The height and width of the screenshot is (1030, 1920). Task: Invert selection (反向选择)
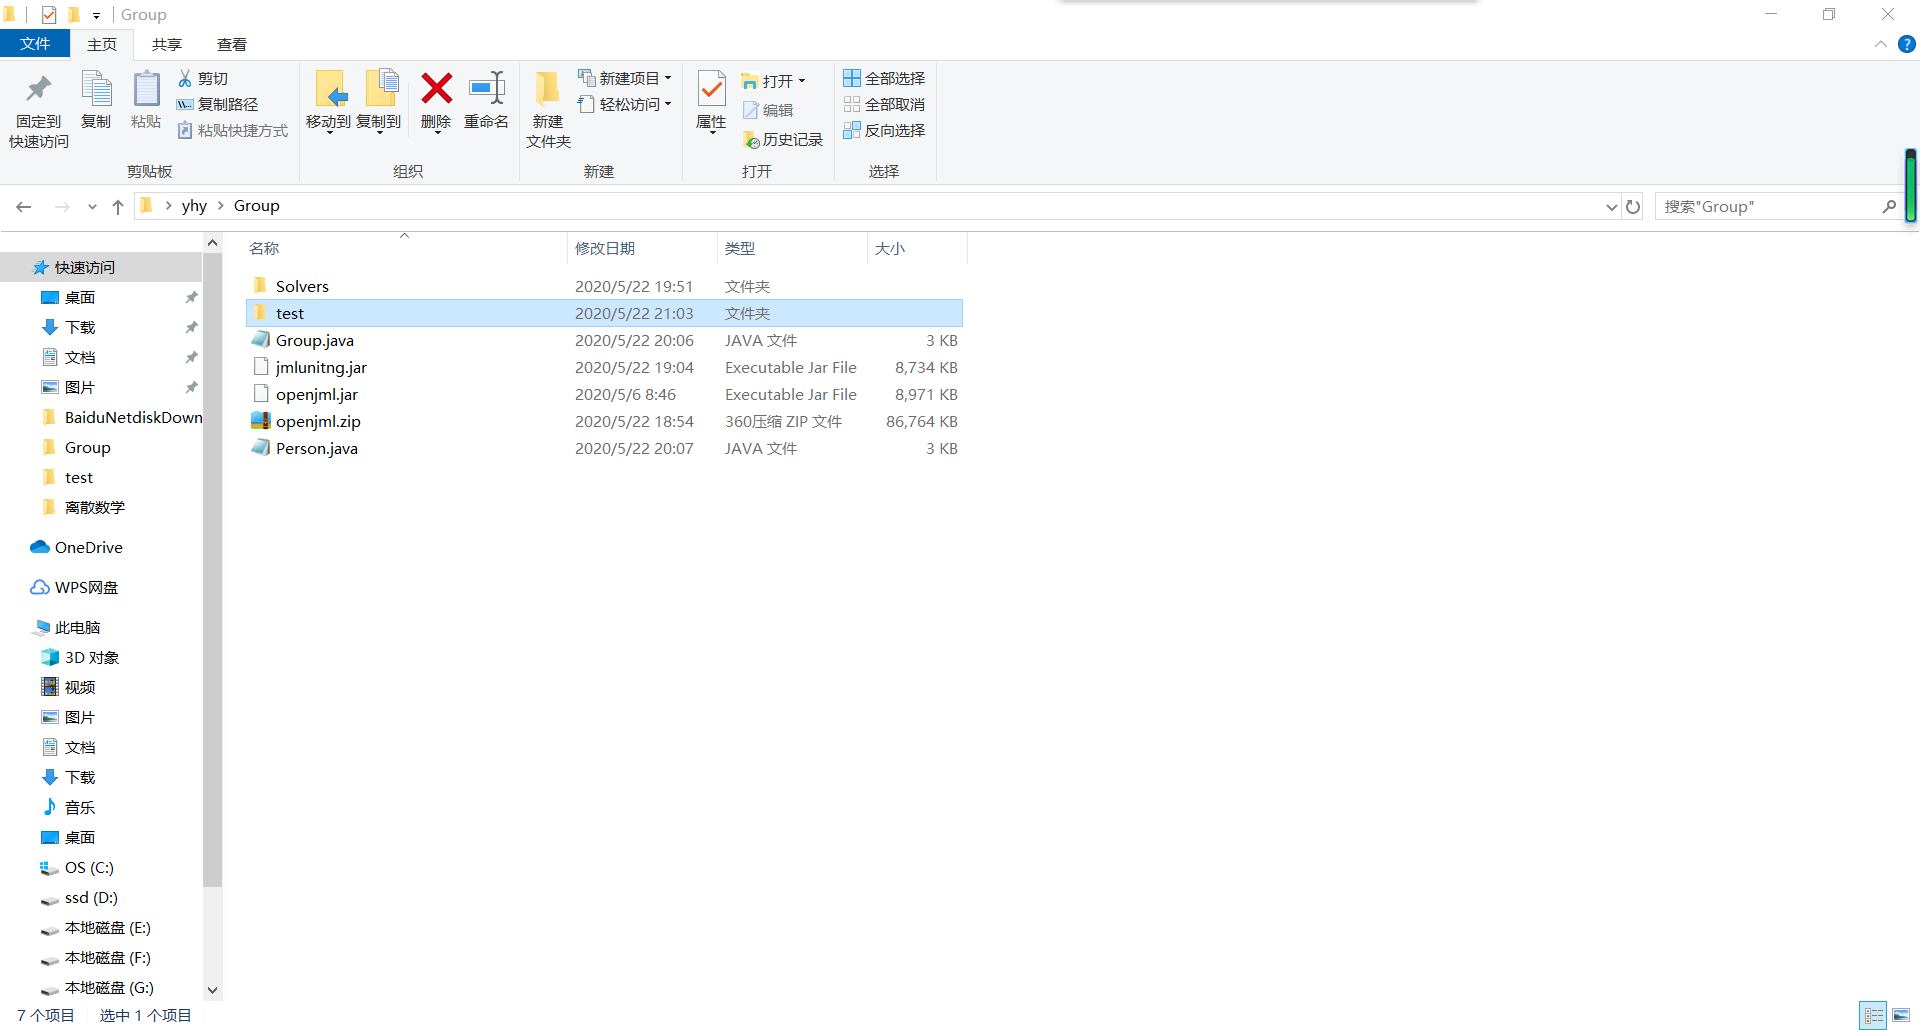(884, 130)
